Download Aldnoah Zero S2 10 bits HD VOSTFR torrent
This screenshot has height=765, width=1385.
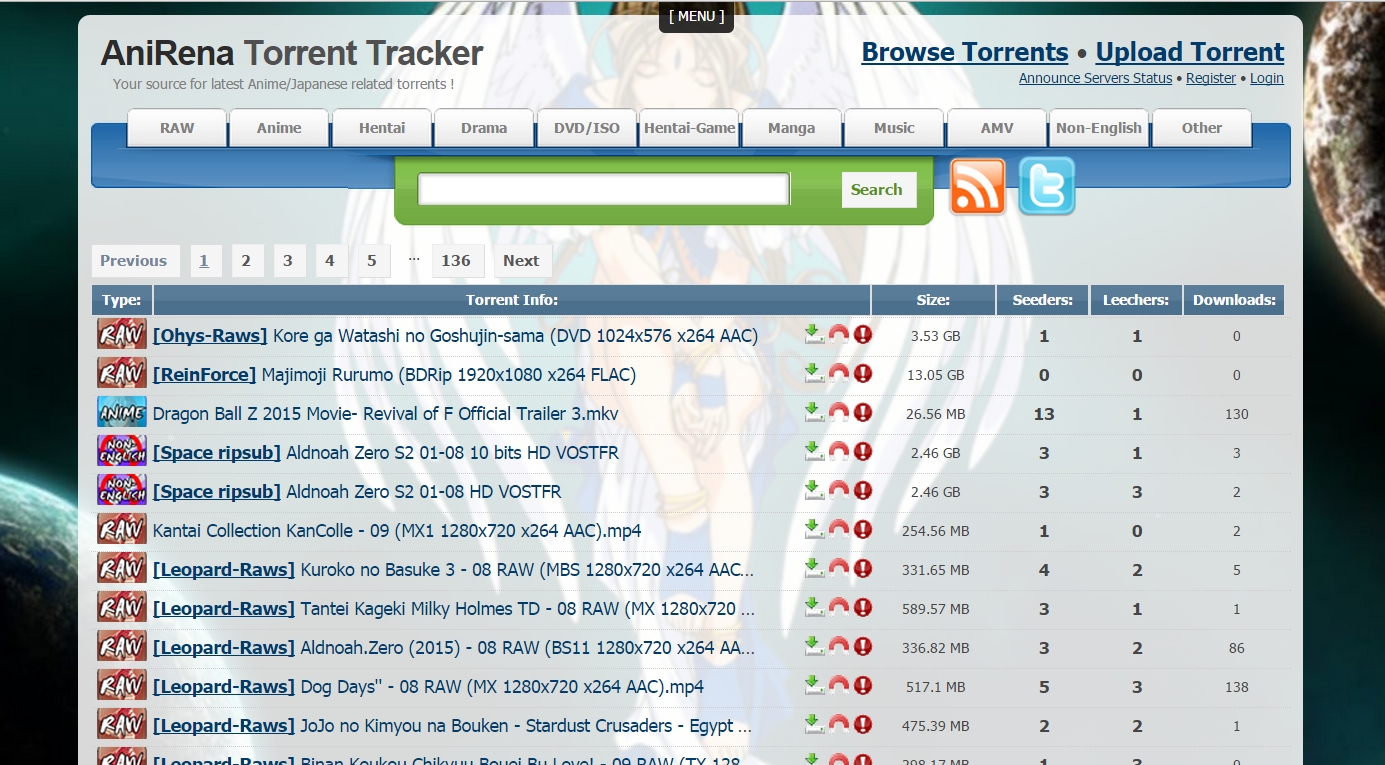coord(814,451)
